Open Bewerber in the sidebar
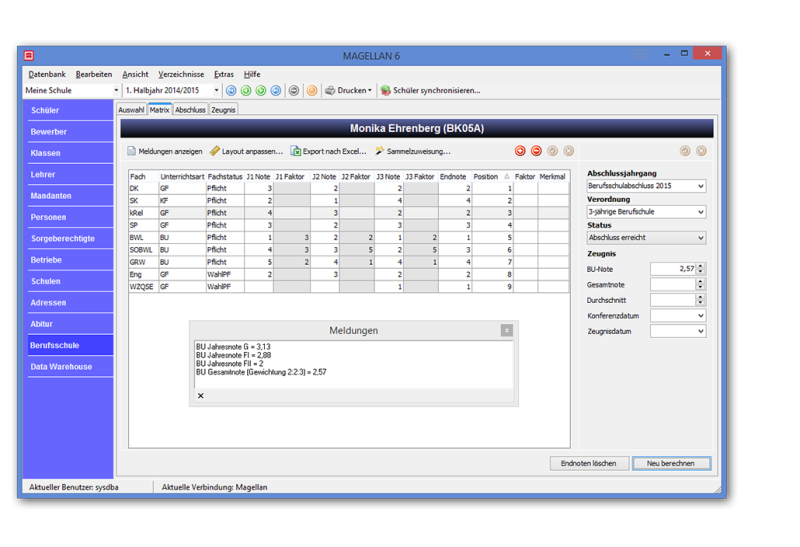The height and width of the screenshot is (547, 800). [70, 132]
